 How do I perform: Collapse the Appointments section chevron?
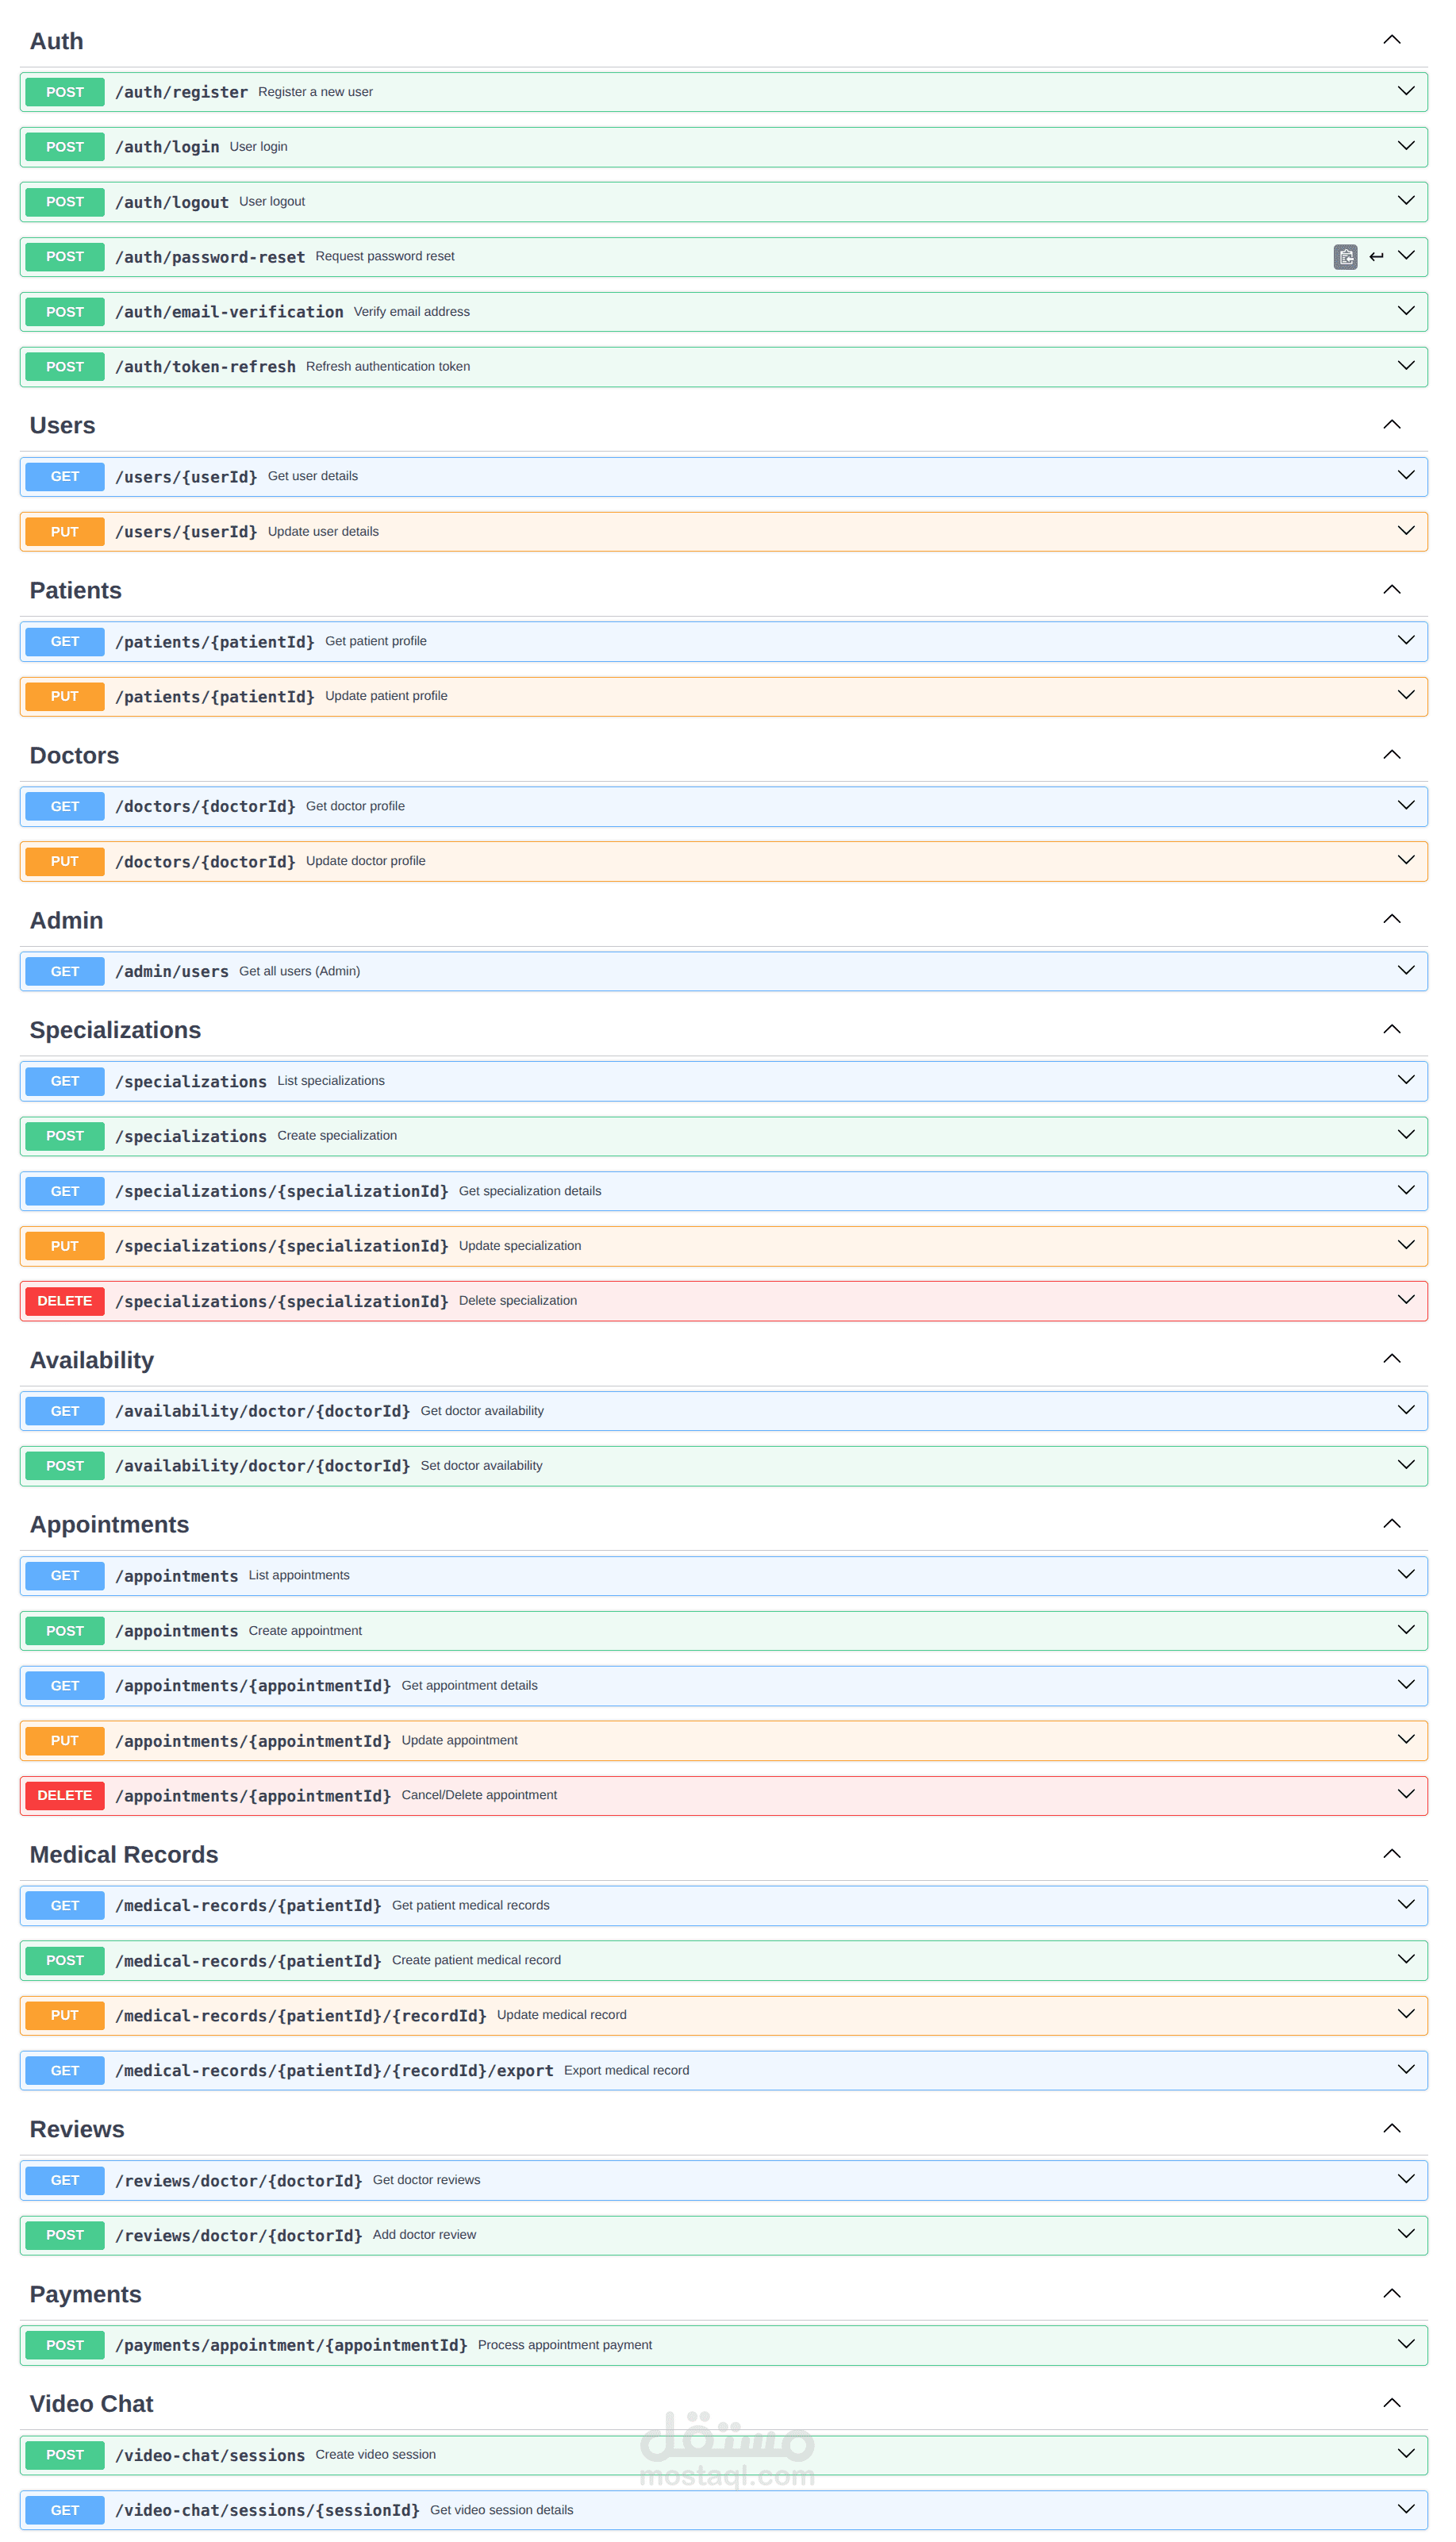coord(1392,1524)
